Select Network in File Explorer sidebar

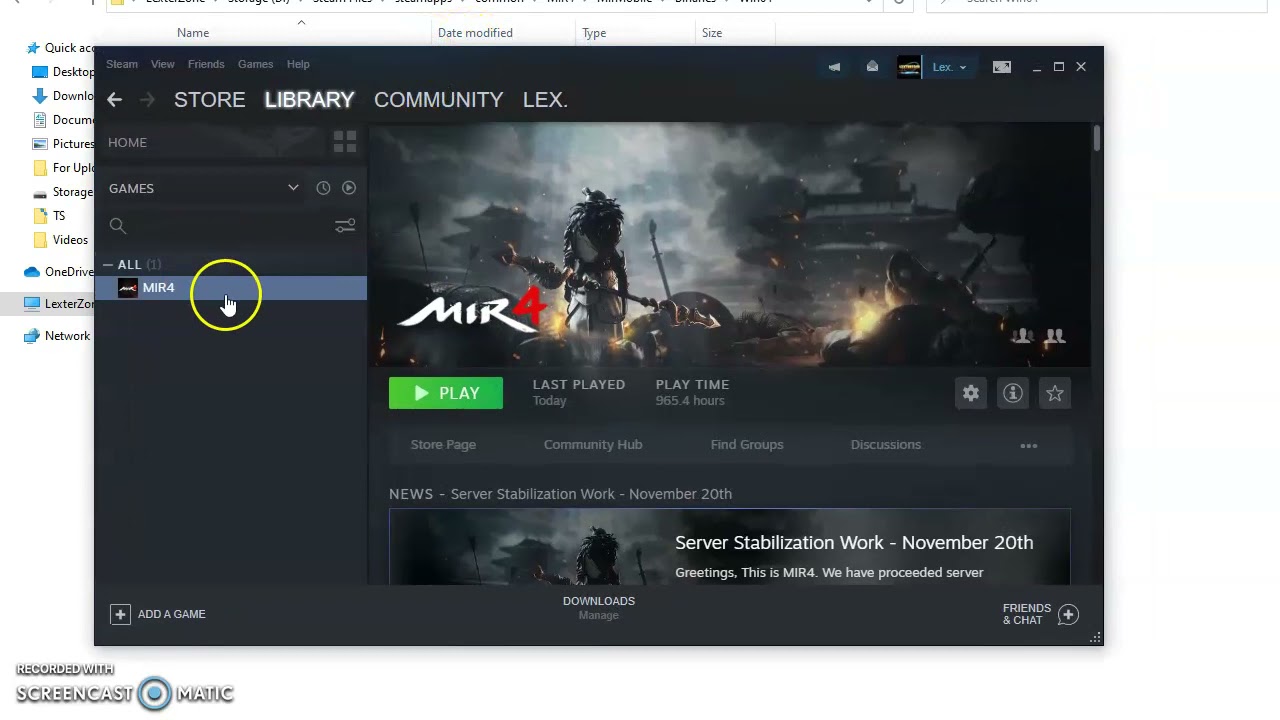tap(57, 336)
